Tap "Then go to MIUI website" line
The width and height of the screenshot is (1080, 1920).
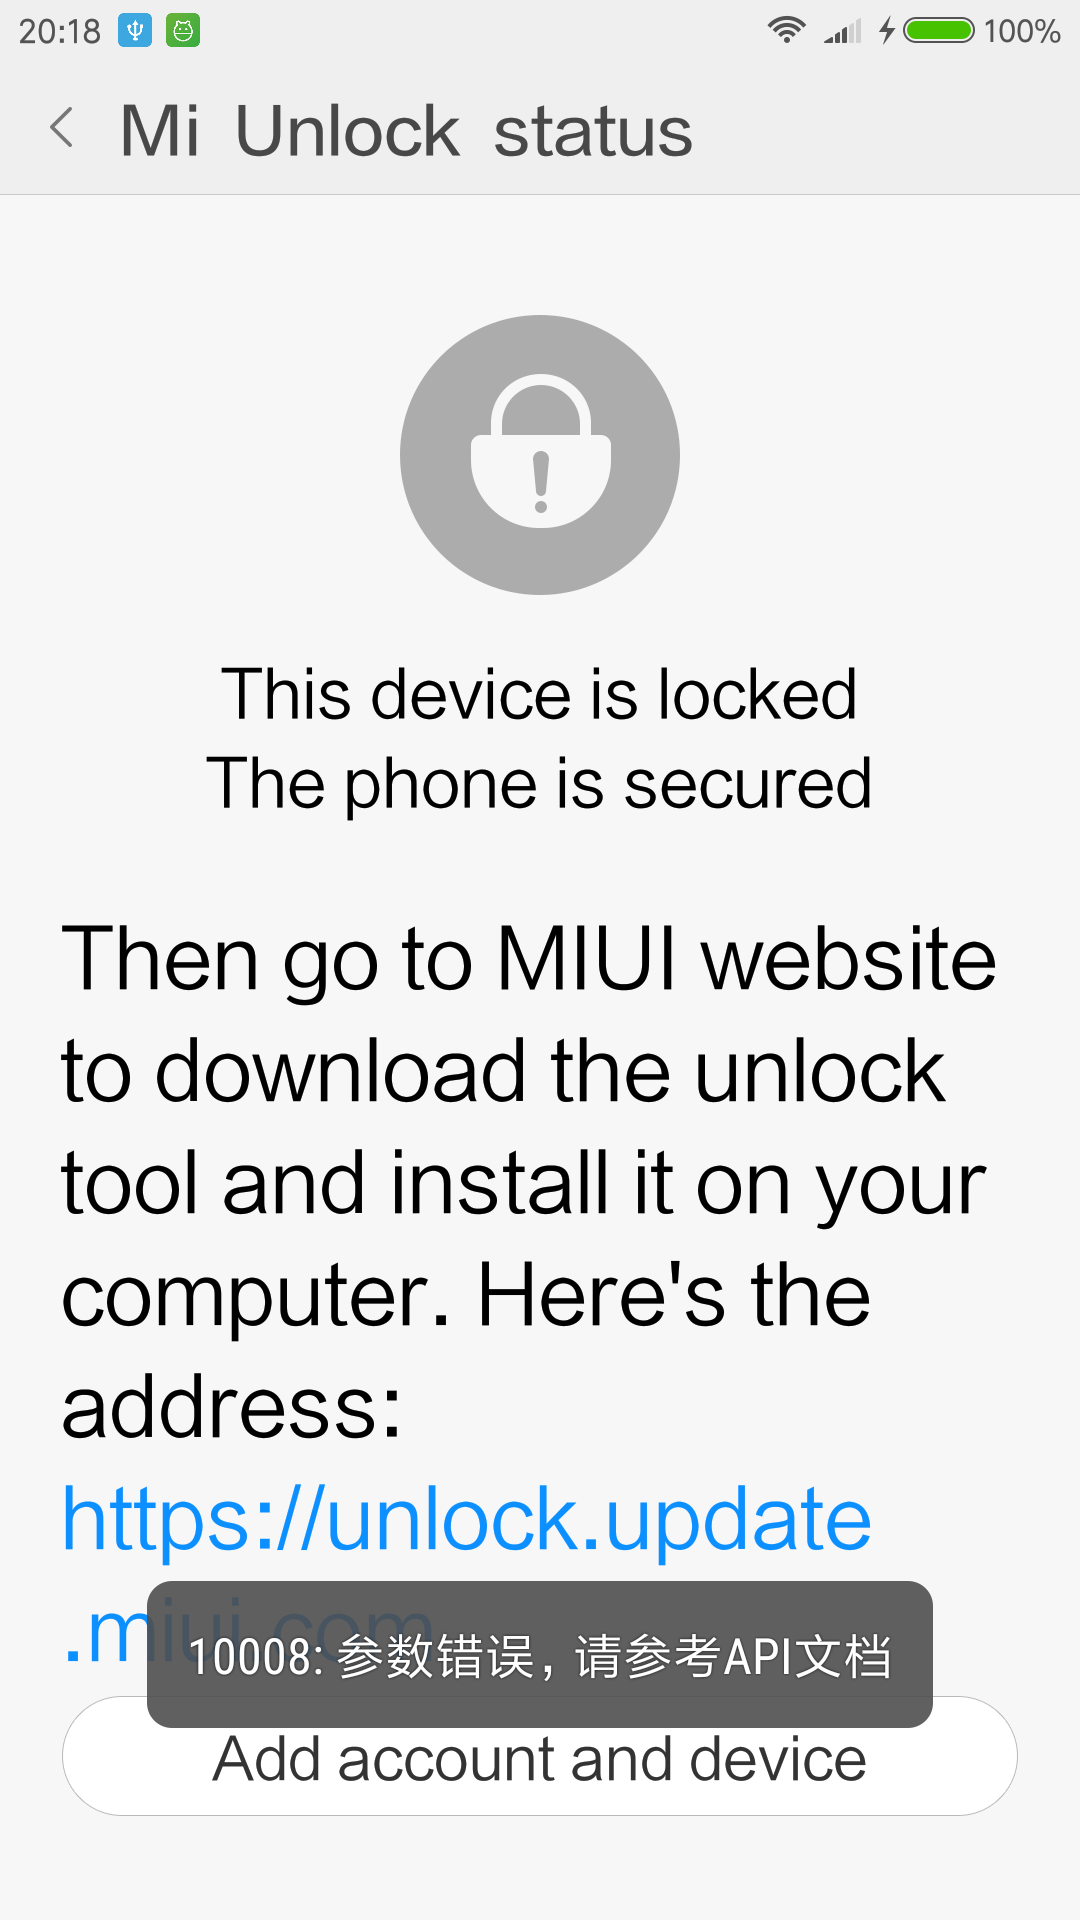point(529,959)
